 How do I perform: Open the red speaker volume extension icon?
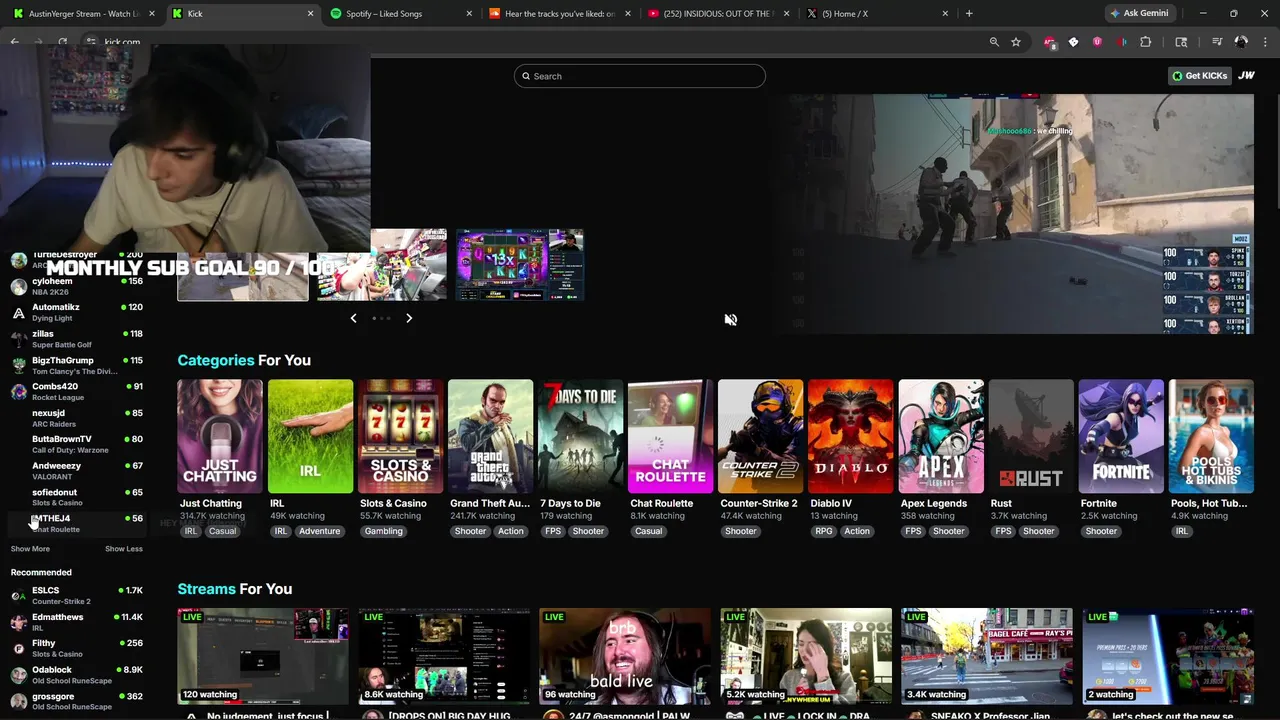point(1121,42)
